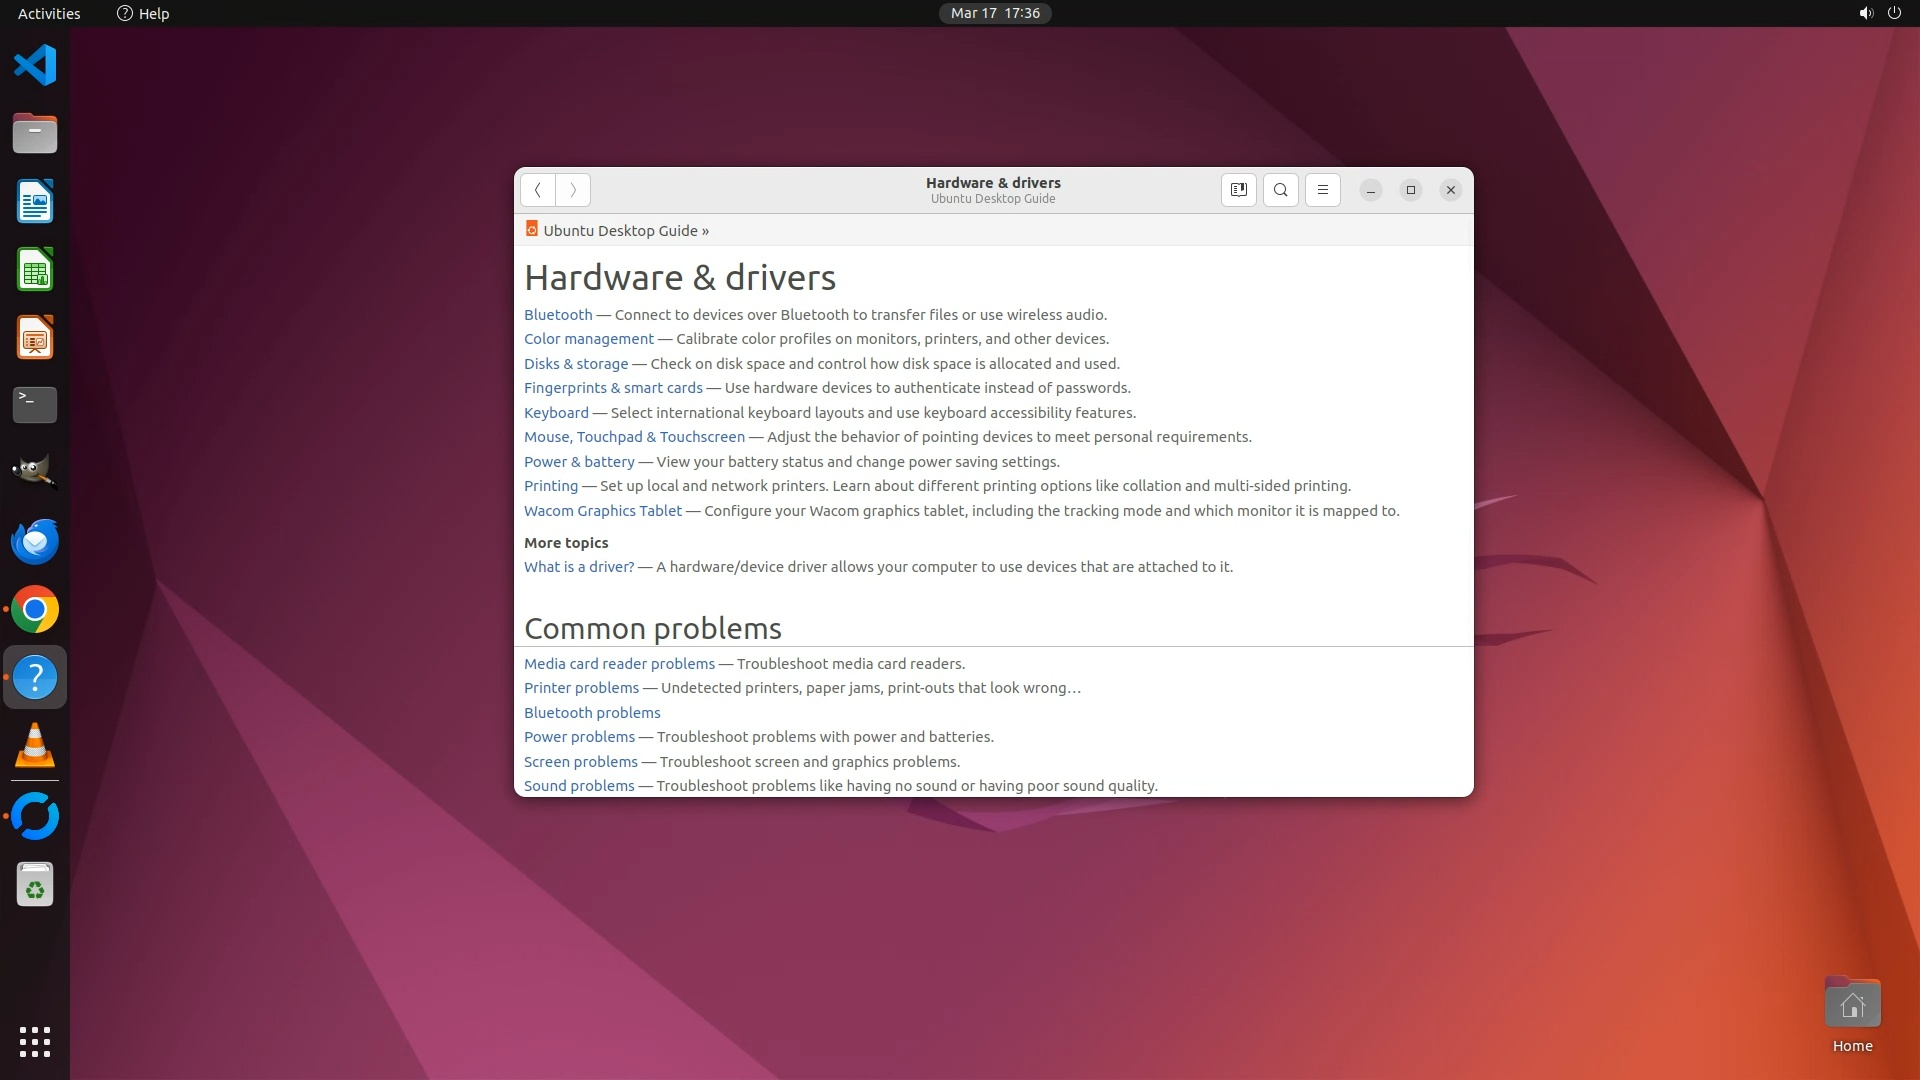1920x1080 pixels.
Task: Open GIMP from the dock
Action: [x=35, y=472]
